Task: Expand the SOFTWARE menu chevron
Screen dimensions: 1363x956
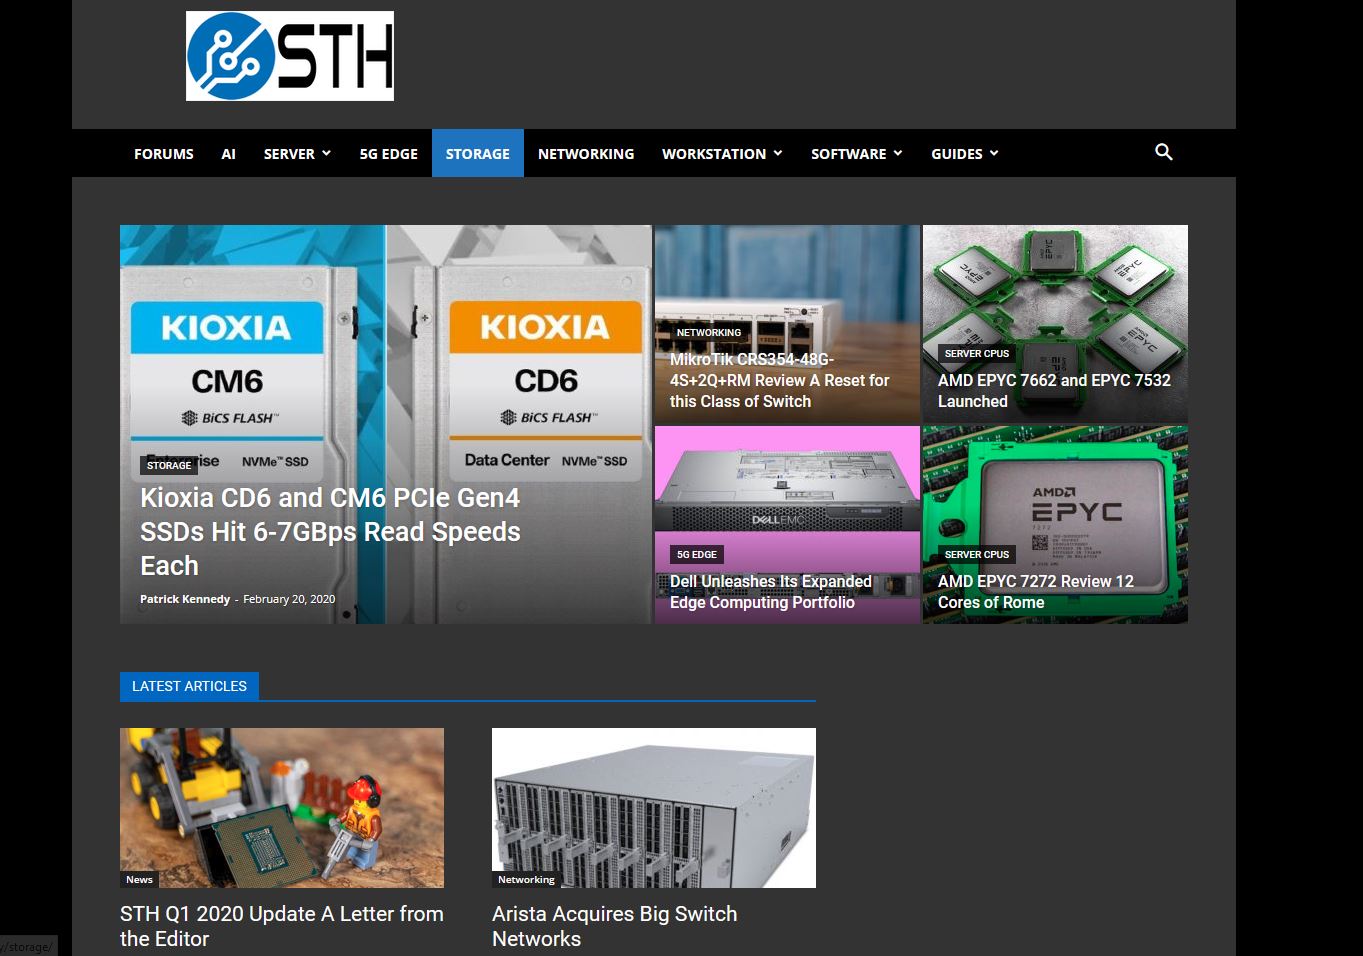Action: point(898,153)
